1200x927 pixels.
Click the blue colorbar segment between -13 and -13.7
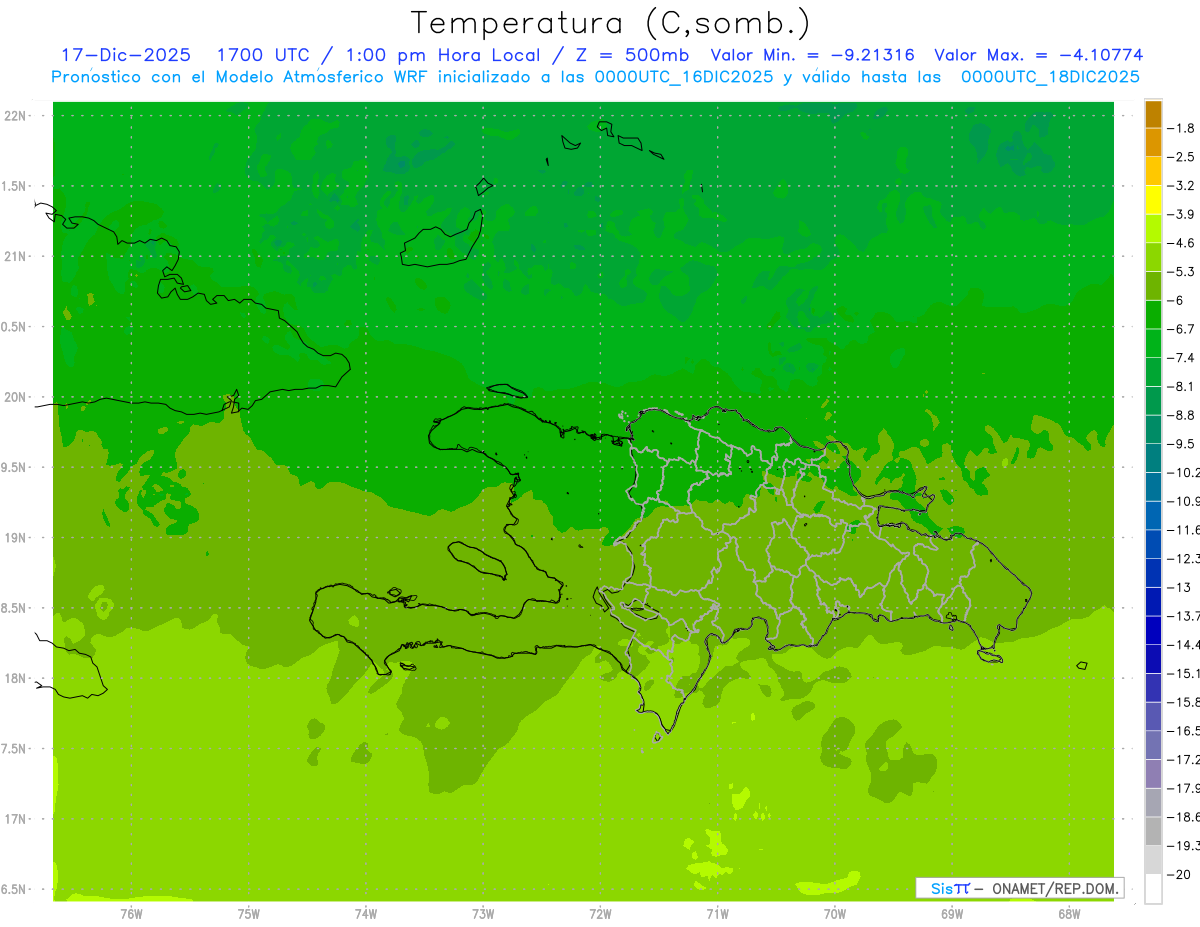pyautogui.click(x=1153, y=602)
